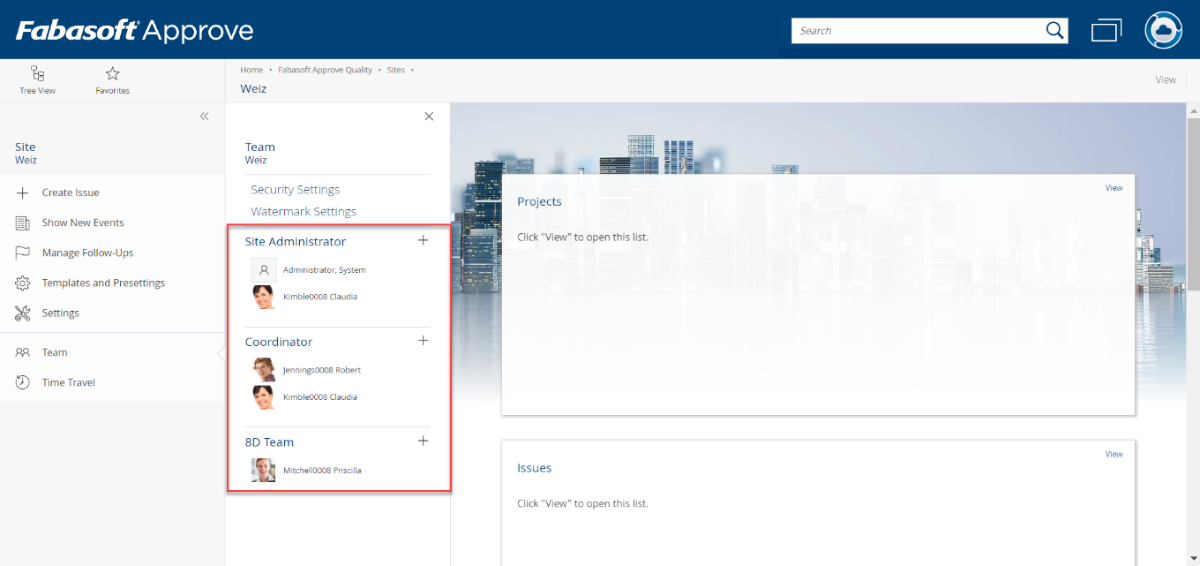
Task: Click Issues widget title
Action: click(534, 468)
